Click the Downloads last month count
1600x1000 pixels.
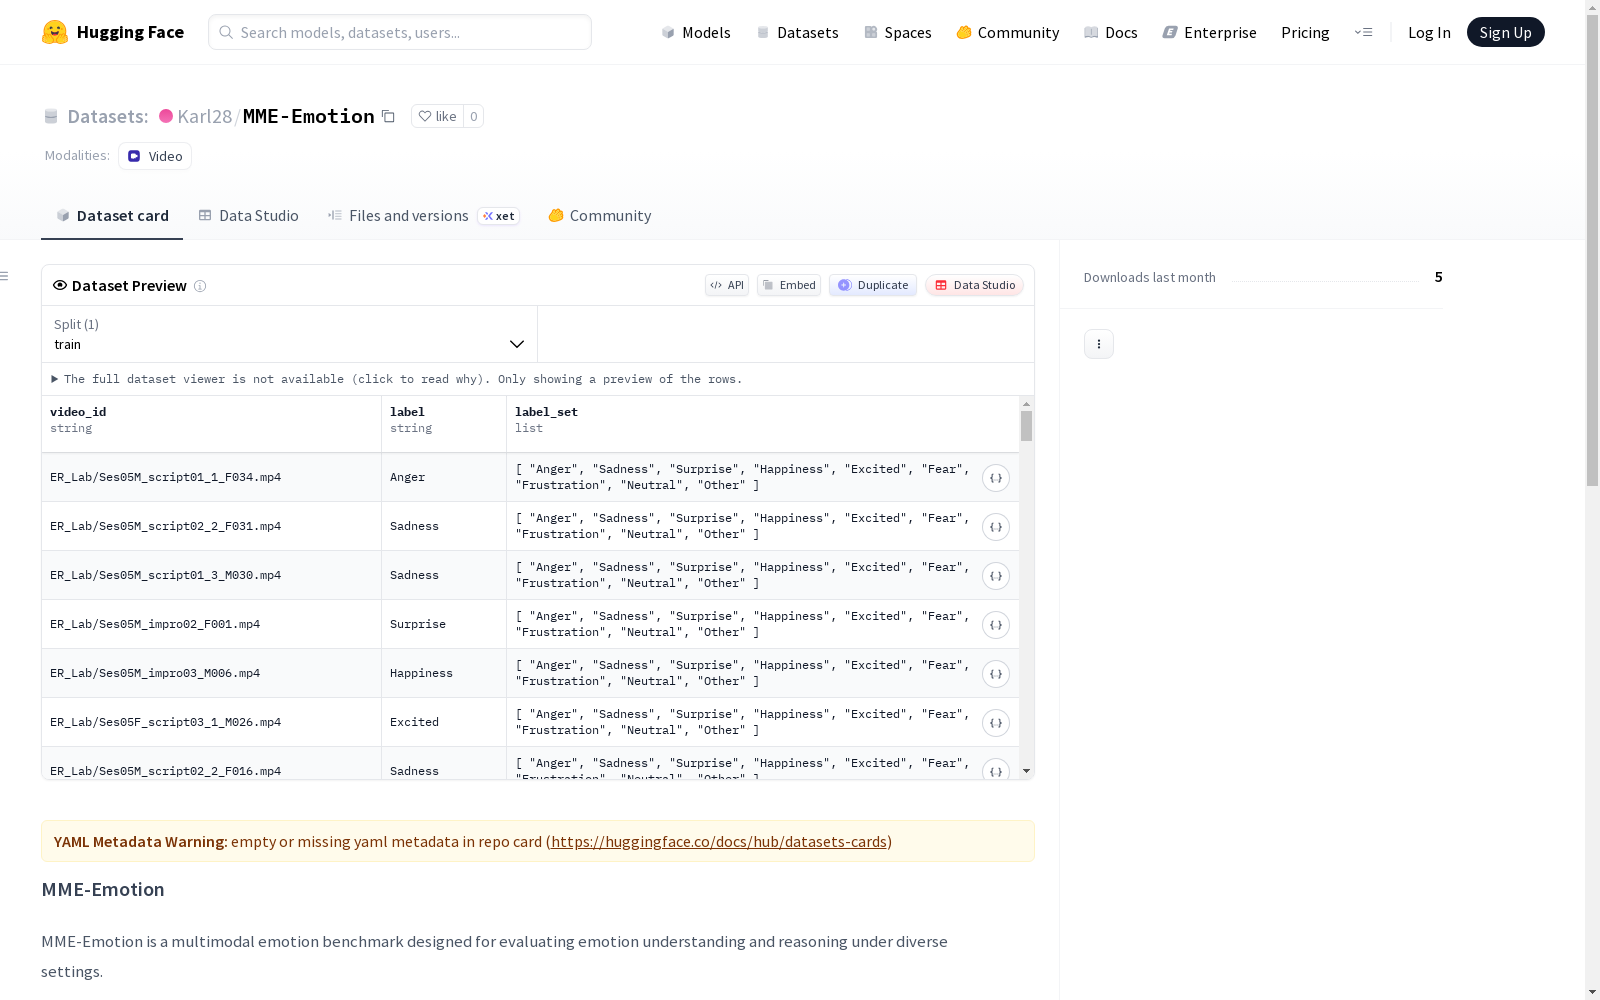tap(1438, 277)
